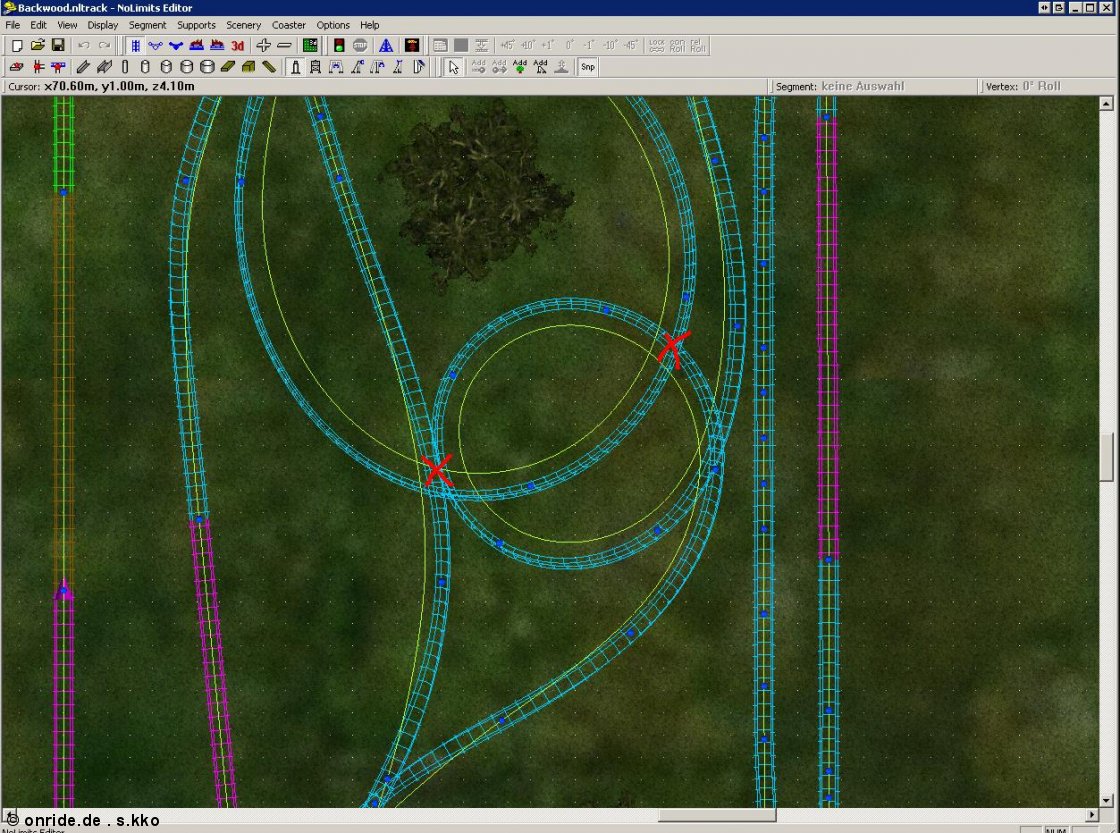Open the Segment menu
Screen dimensions: 1120x833
click(147, 25)
